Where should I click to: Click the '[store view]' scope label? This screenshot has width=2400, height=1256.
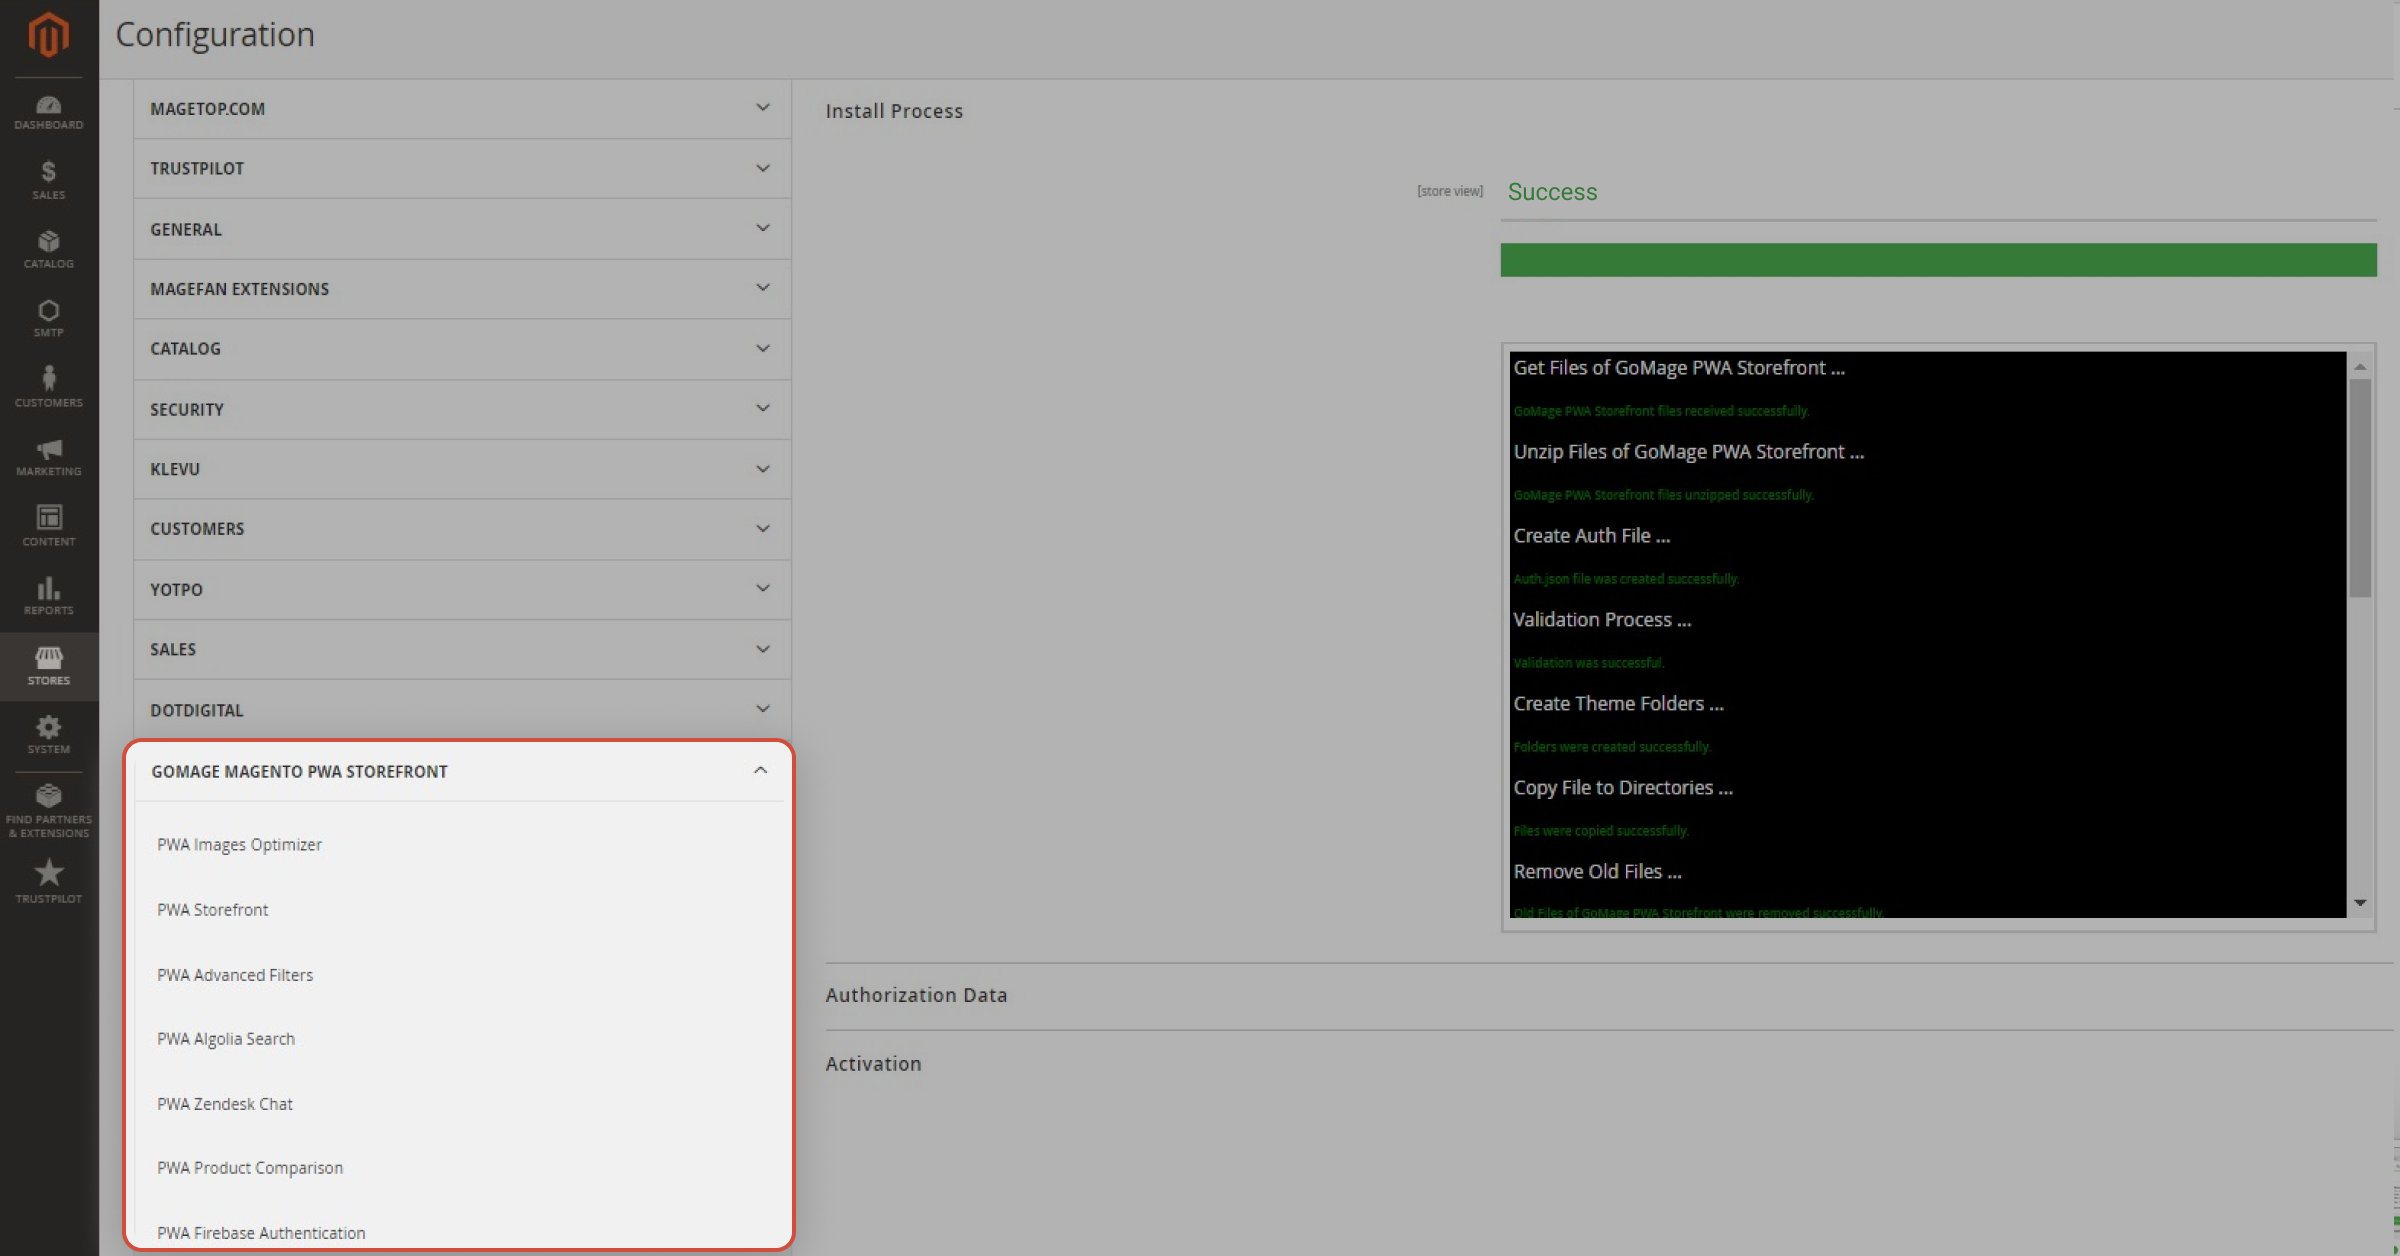1449,191
